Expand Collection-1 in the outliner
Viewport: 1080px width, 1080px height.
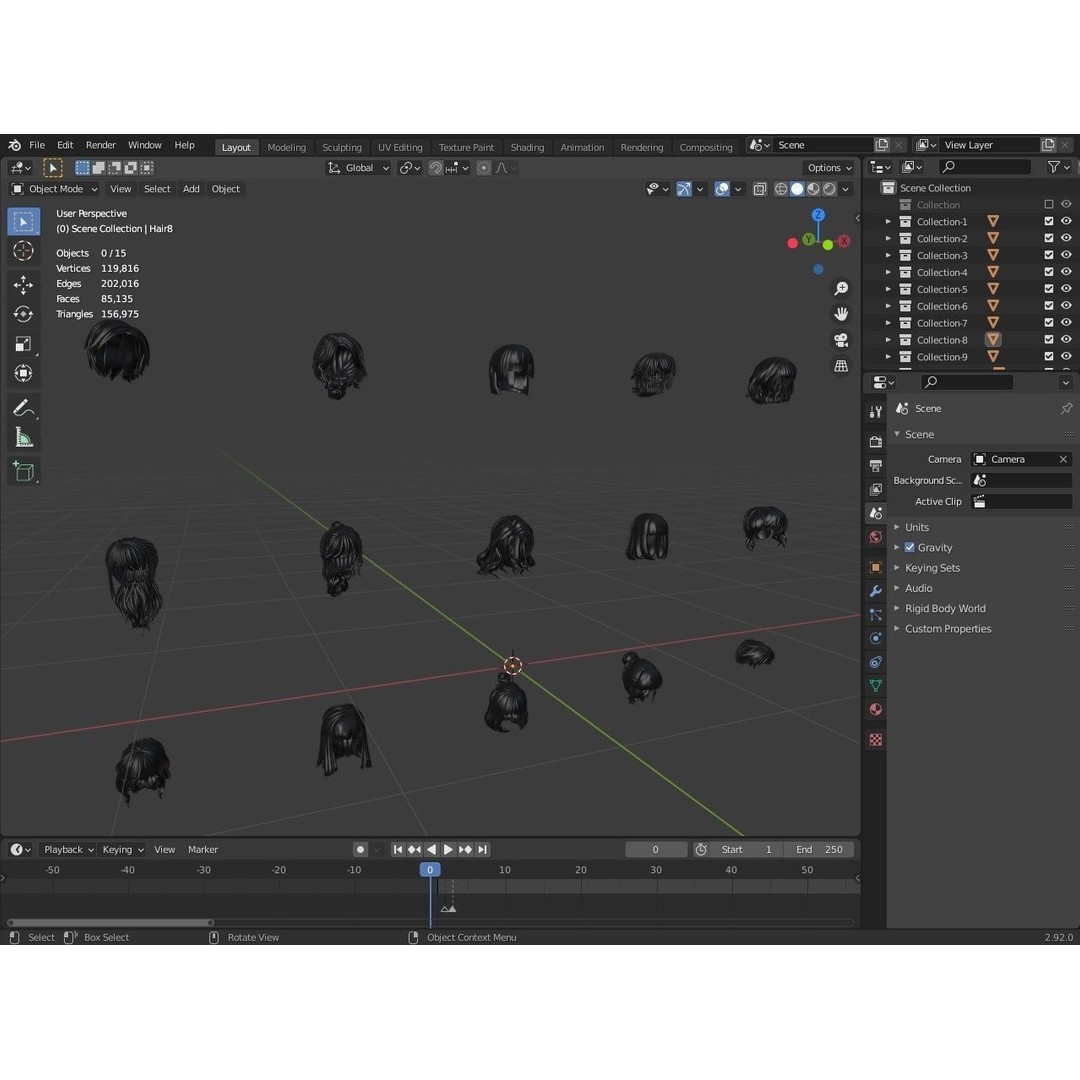point(888,222)
